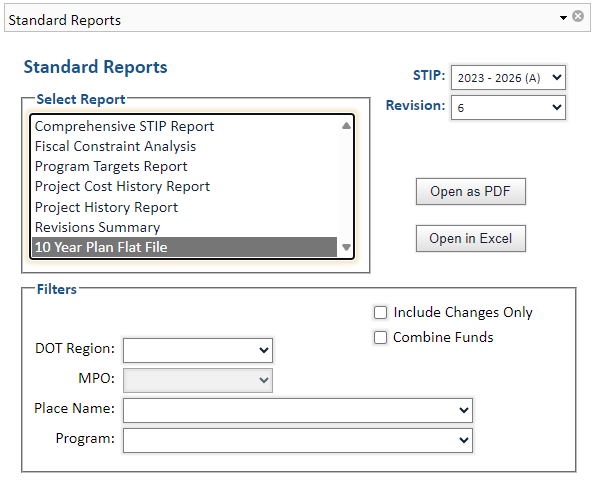The width and height of the screenshot is (596, 490).
Task: Open the Revision dropdown
Action: (x=508, y=108)
